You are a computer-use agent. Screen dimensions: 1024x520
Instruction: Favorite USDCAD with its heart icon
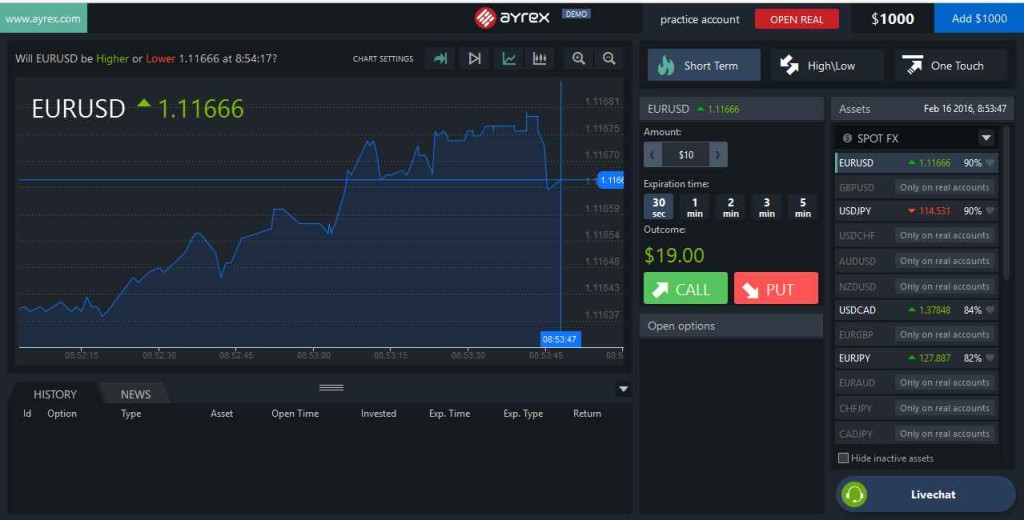tap(990, 310)
